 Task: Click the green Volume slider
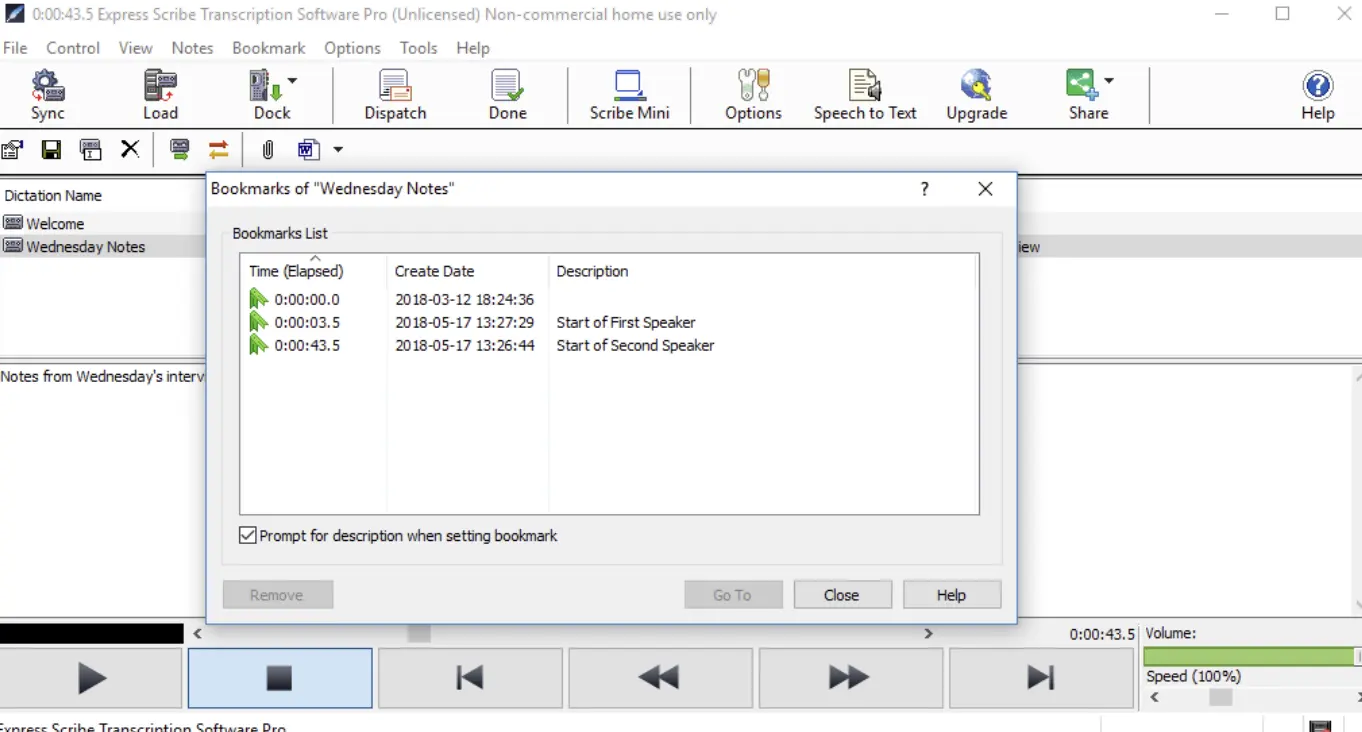1251,656
